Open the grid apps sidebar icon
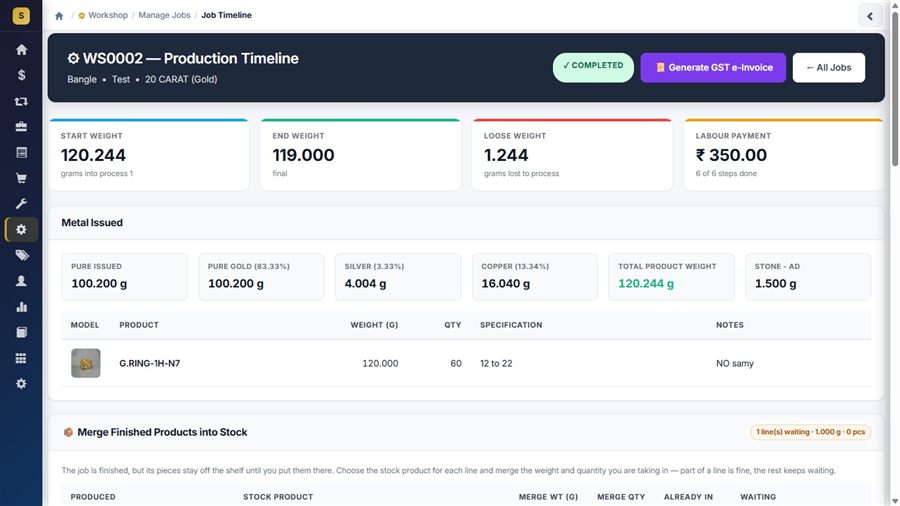Viewport: 900px width, 506px height. pyautogui.click(x=21, y=358)
